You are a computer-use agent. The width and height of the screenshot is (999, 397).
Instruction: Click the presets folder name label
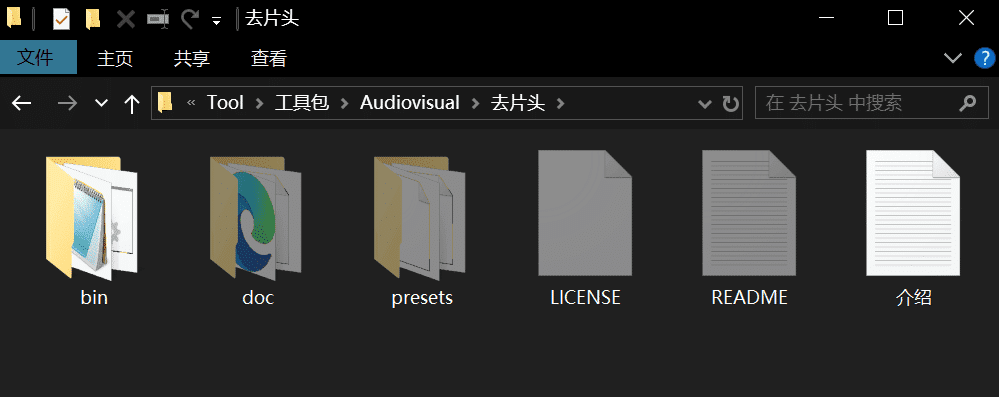(x=422, y=298)
